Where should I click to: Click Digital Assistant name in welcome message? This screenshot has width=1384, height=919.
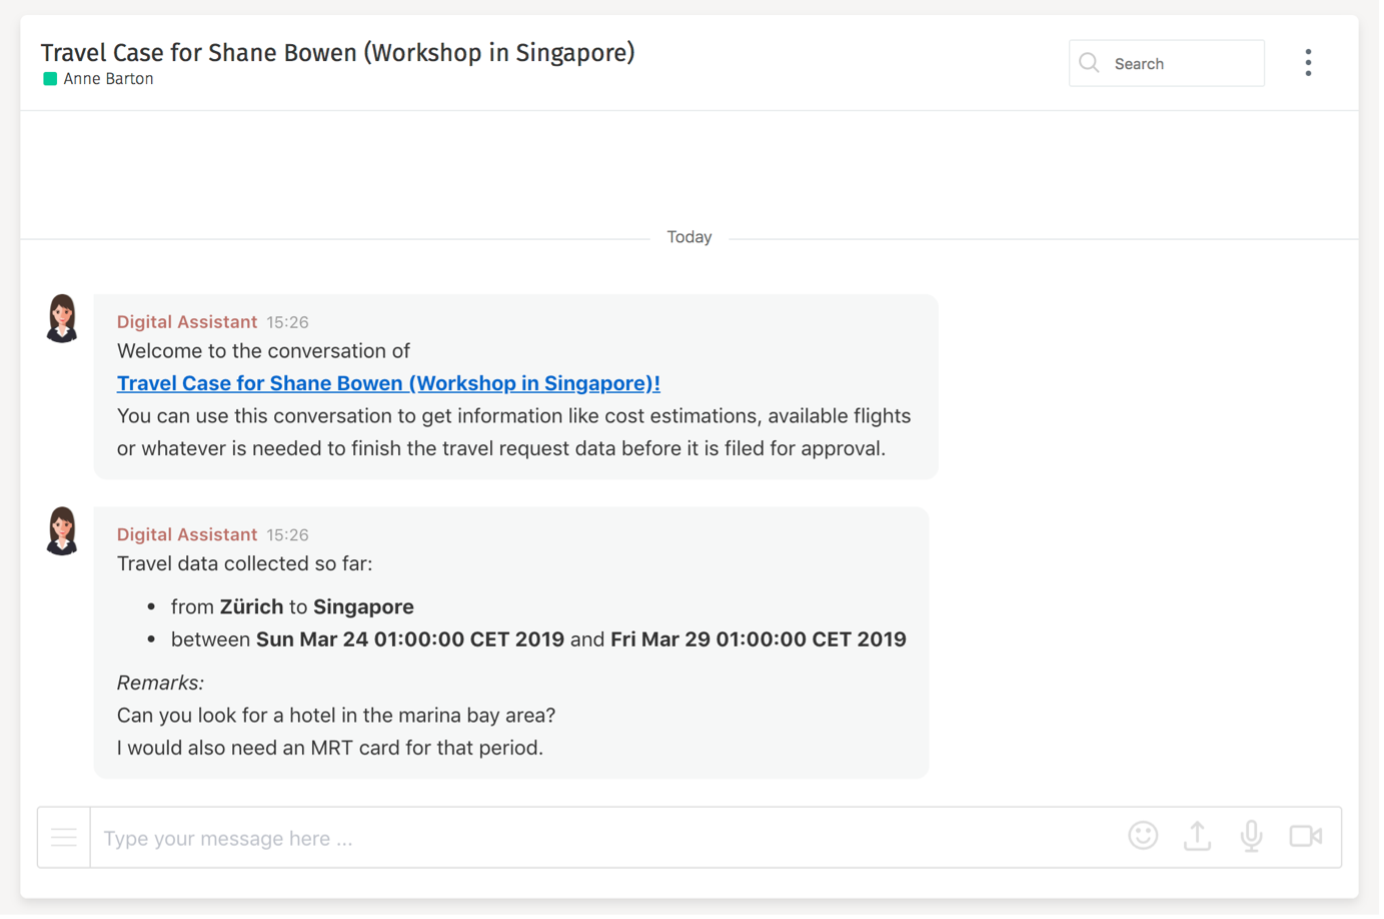(x=187, y=322)
